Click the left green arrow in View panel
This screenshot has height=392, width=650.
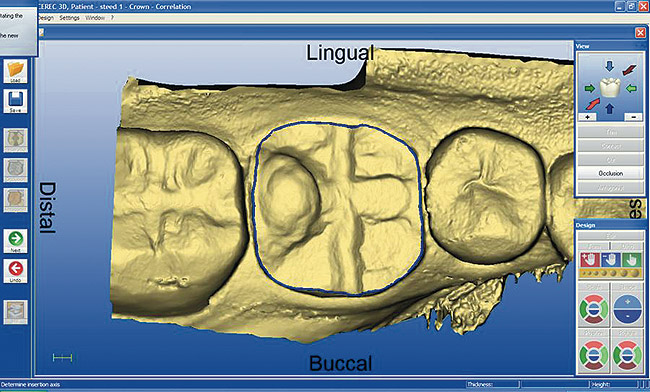pos(589,88)
